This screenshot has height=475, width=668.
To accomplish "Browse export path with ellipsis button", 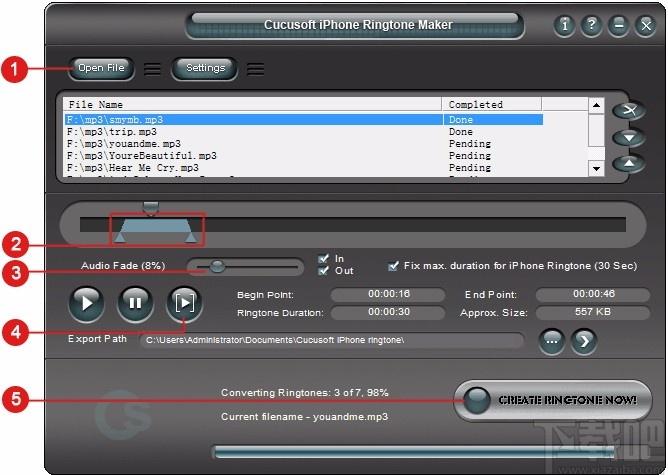I will coord(553,340).
